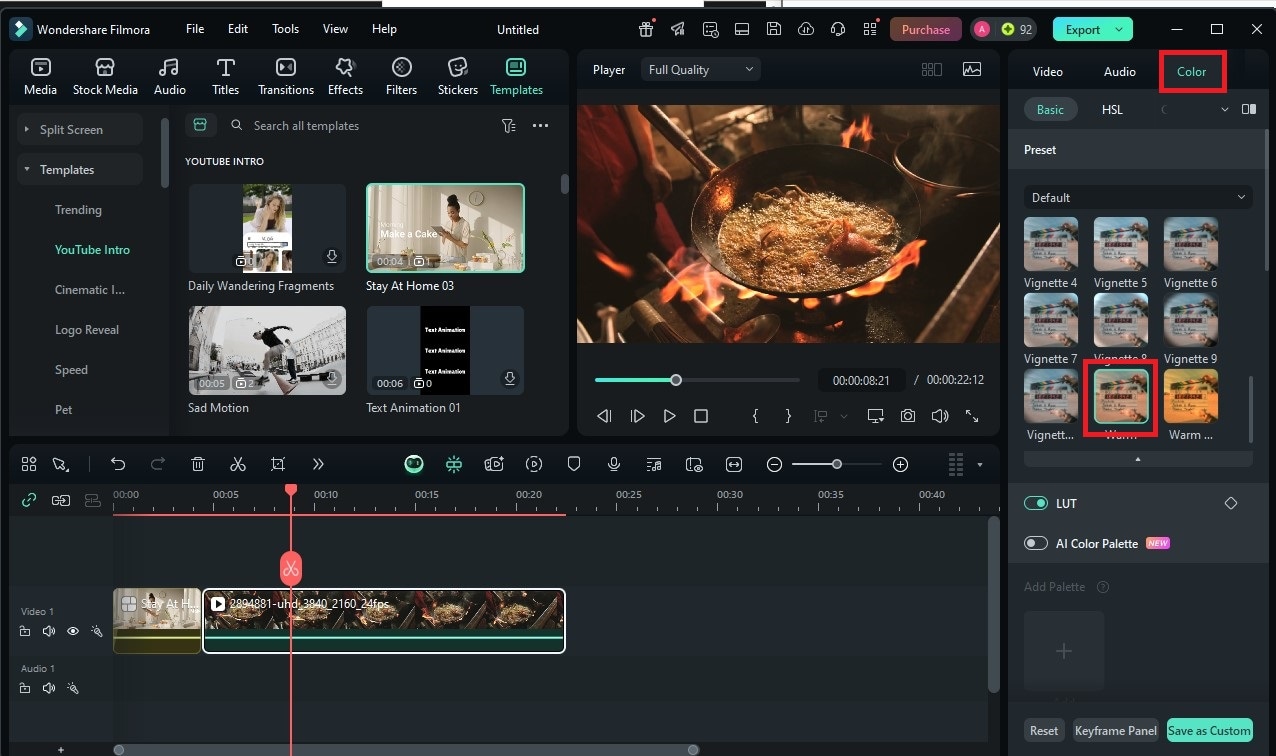The height and width of the screenshot is (756, 1276).
Task: Switch to the Titles tab
Action: click(x=225, y=77)
